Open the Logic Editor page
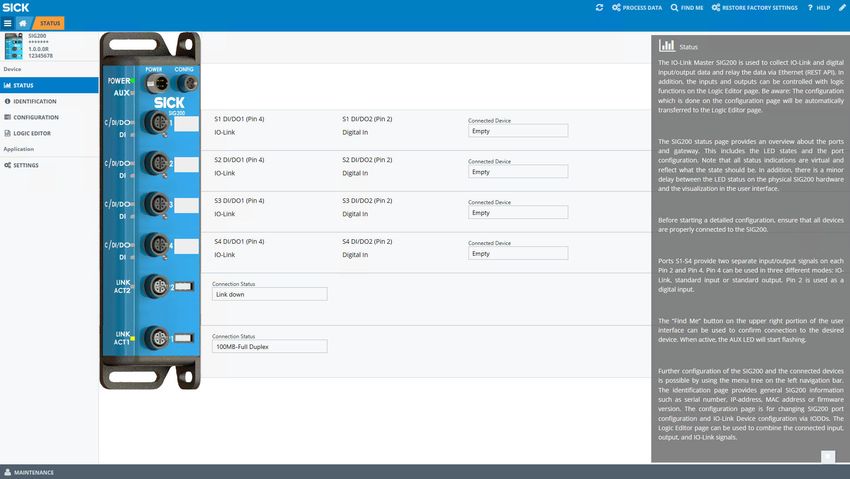 click(x=32, y=133)
